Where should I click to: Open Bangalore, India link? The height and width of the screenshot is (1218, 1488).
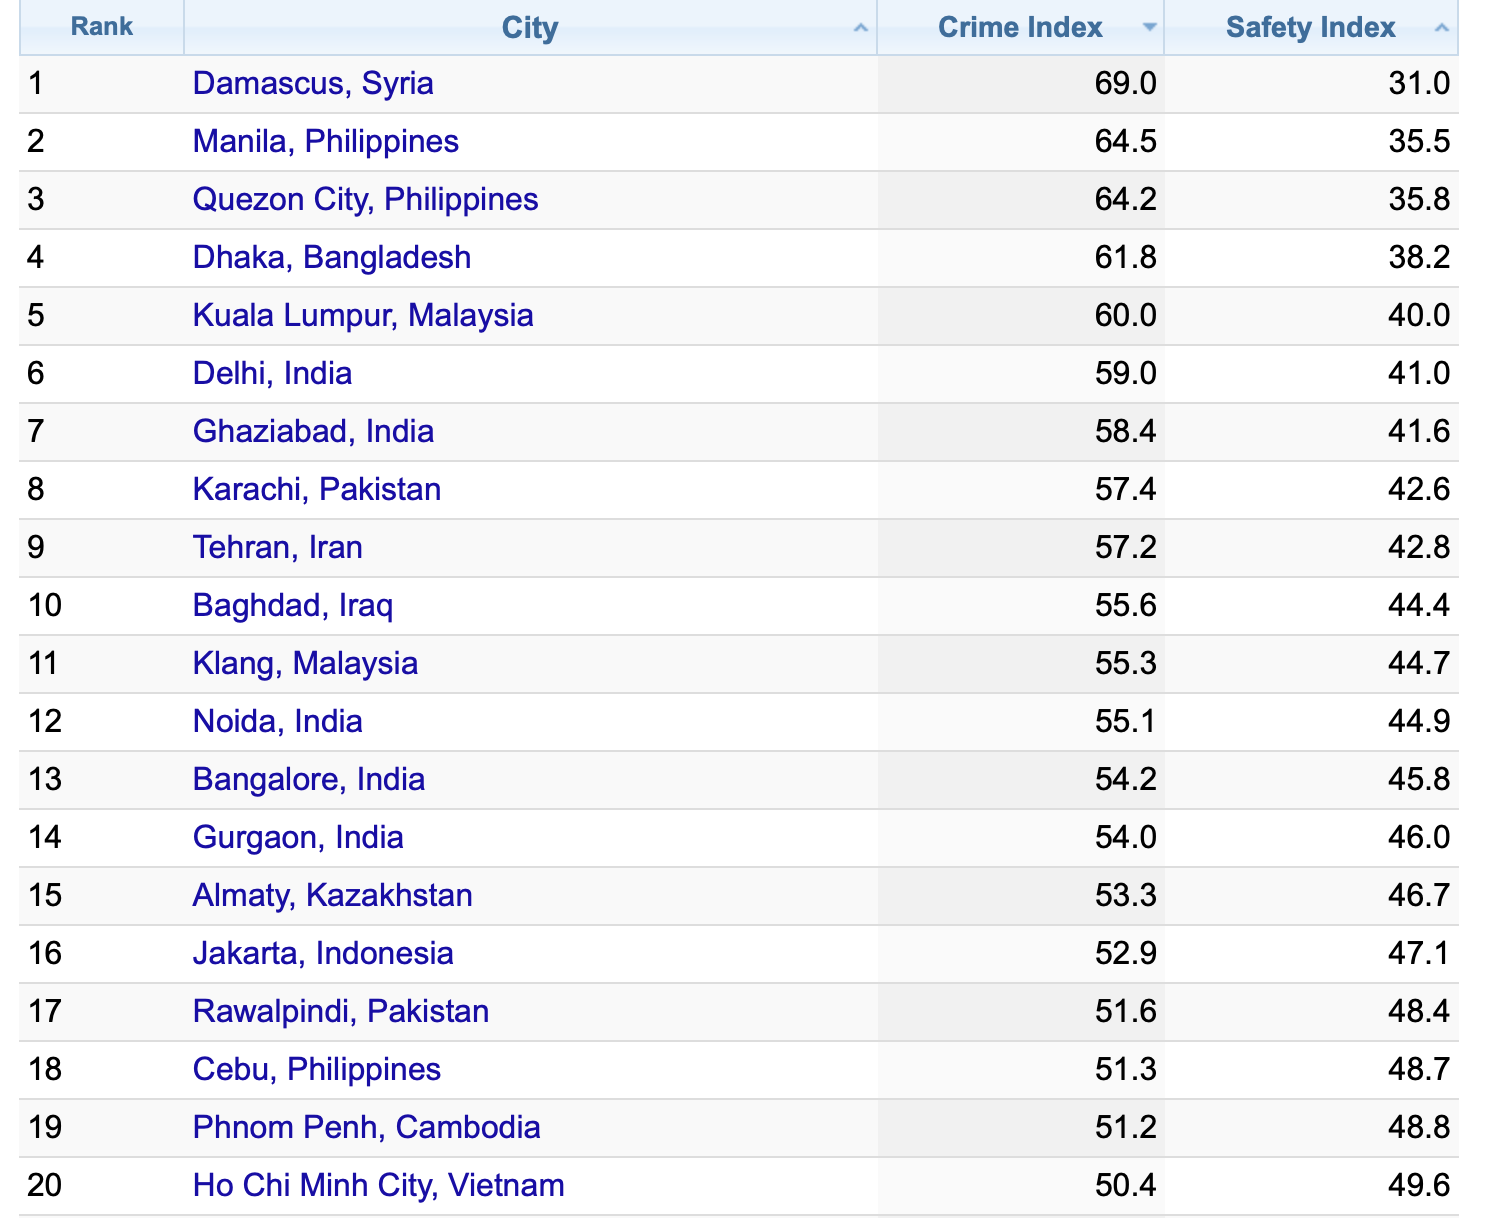[309, 779]
